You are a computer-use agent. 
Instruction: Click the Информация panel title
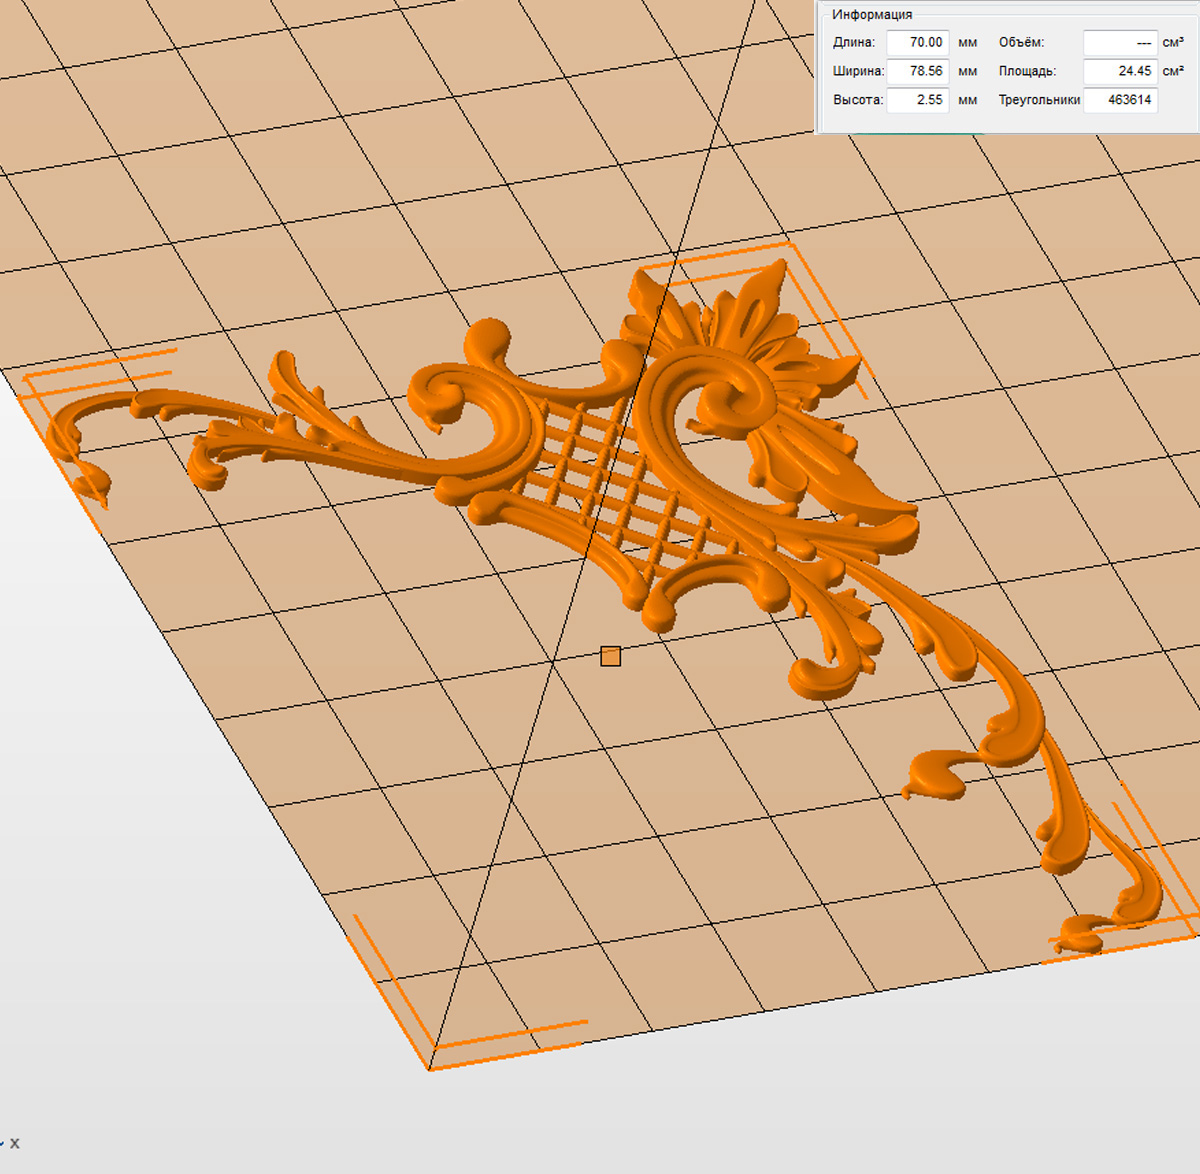[872, 15]
